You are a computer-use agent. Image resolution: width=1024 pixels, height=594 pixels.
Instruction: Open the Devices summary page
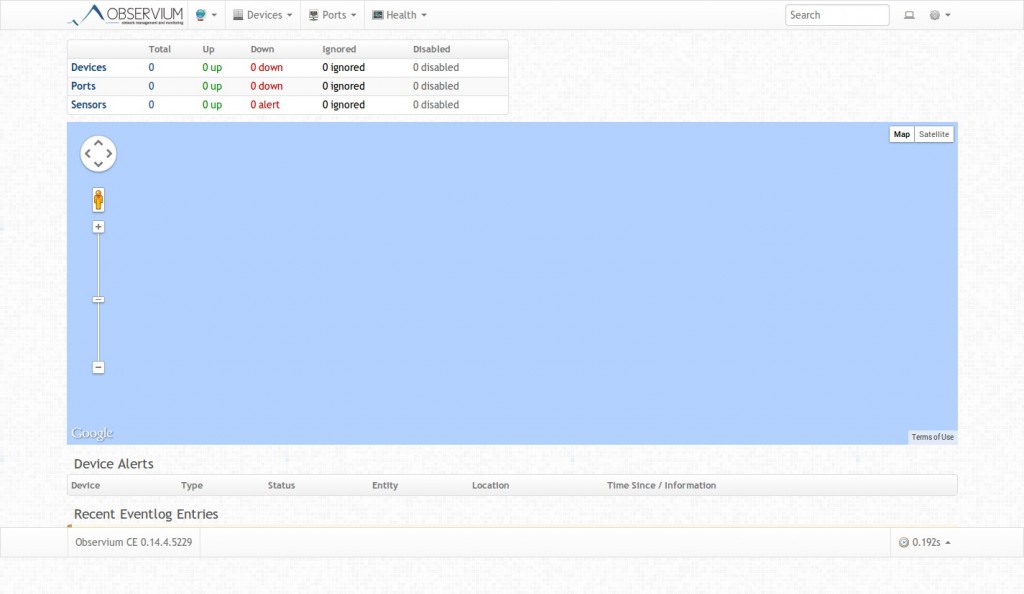(89, 67)
